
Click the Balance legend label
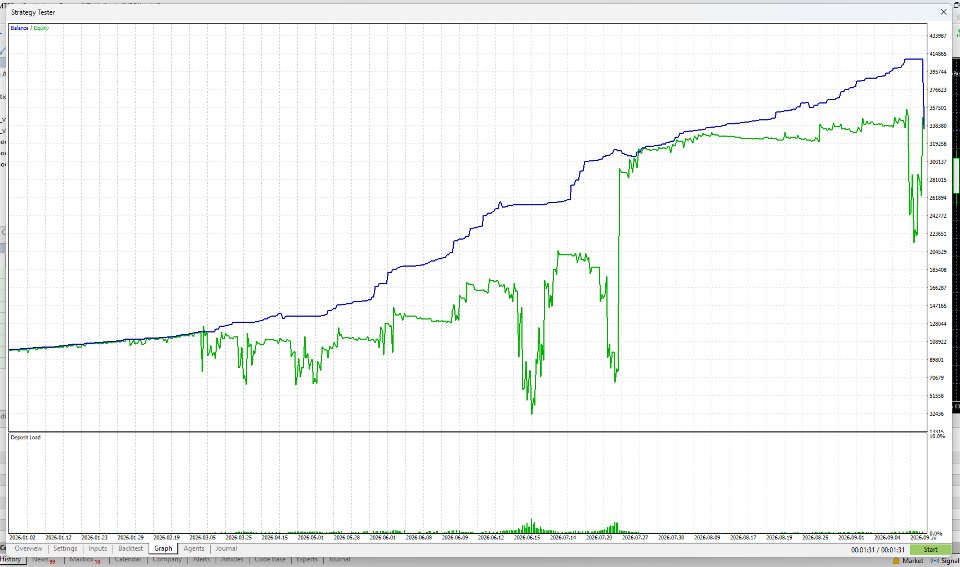click(x=19, y=28)
